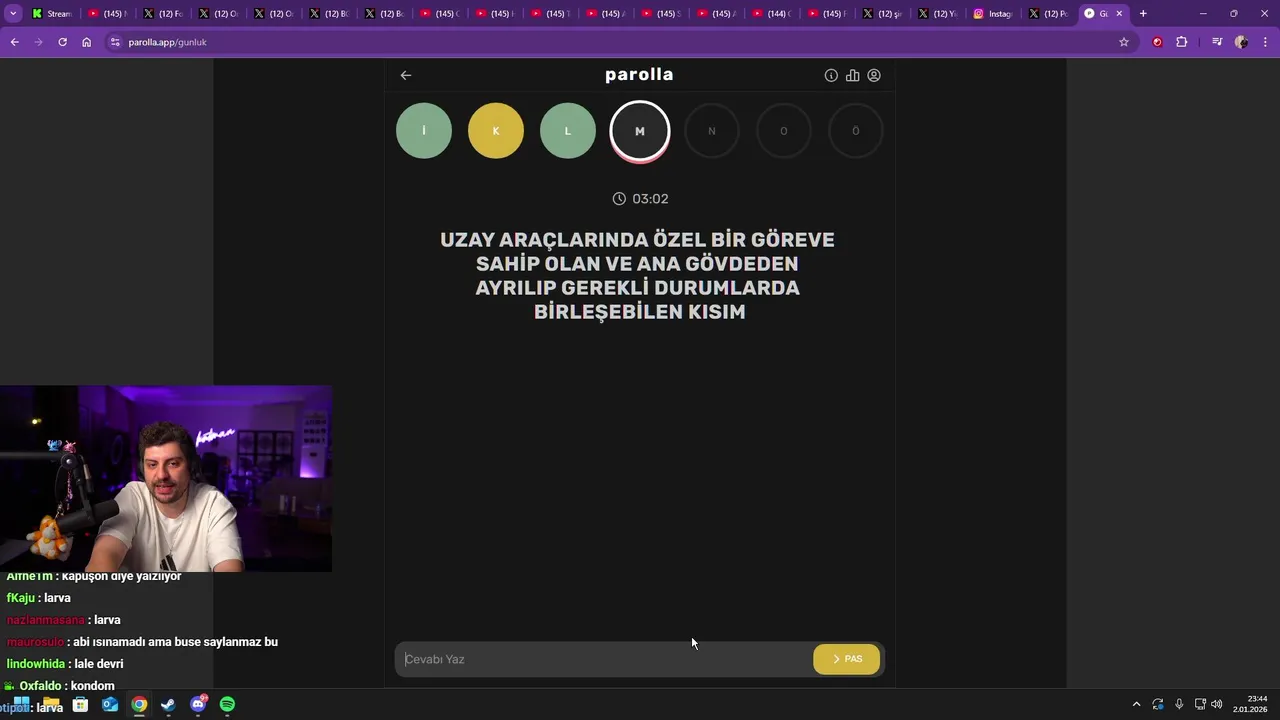Image resolution: width=1280 pixels, height=720 pixels.
Task: Select the dim N letter circle
Action: tap(712, 131)
